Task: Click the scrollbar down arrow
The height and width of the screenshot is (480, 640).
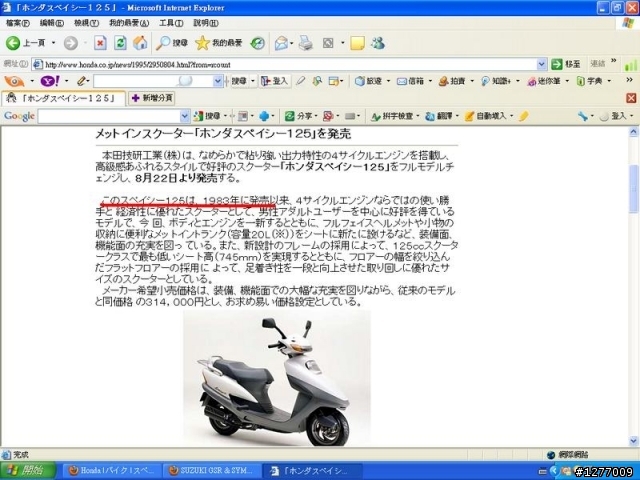Action: point(633,441)
